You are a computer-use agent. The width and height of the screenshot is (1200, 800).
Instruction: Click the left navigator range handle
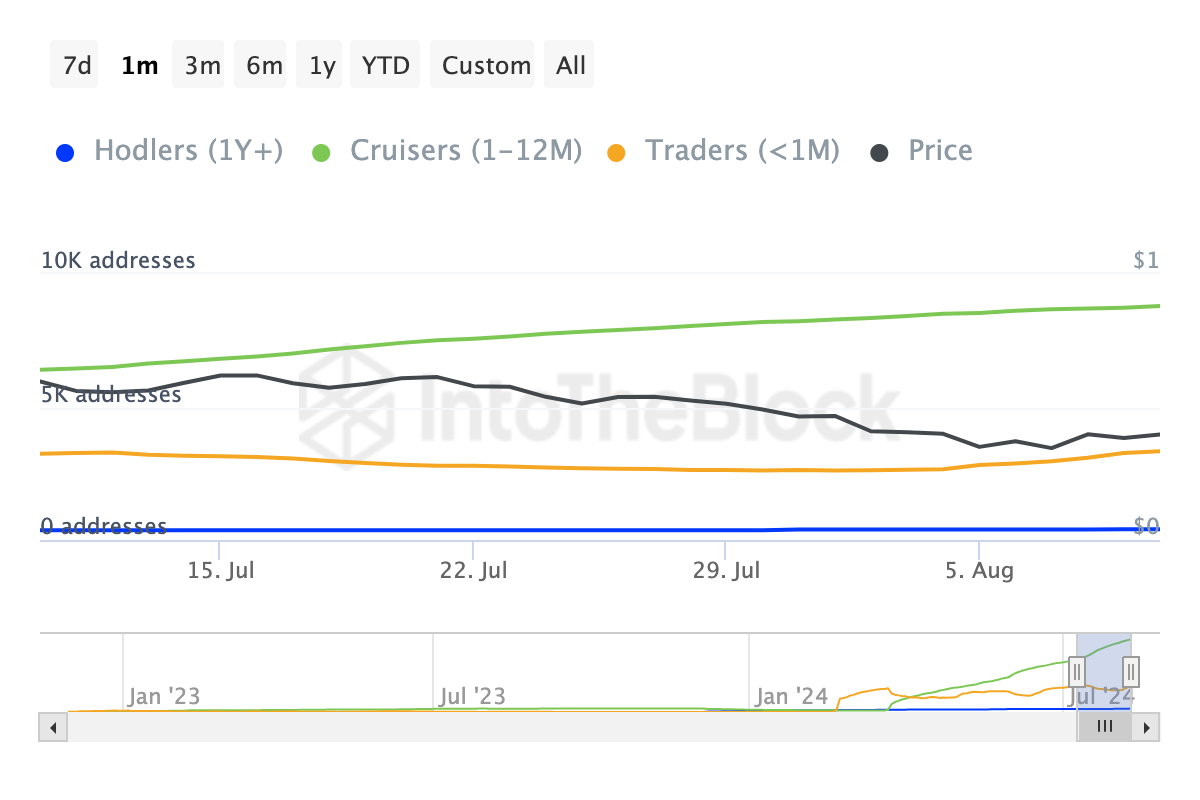coord(1077,669)
